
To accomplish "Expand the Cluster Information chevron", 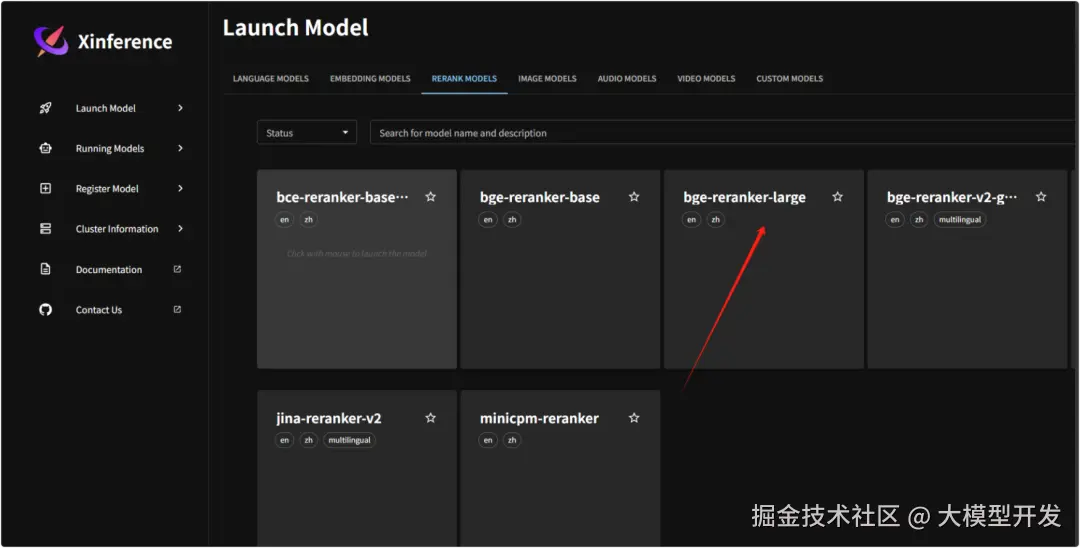I will tap(180, 229).
